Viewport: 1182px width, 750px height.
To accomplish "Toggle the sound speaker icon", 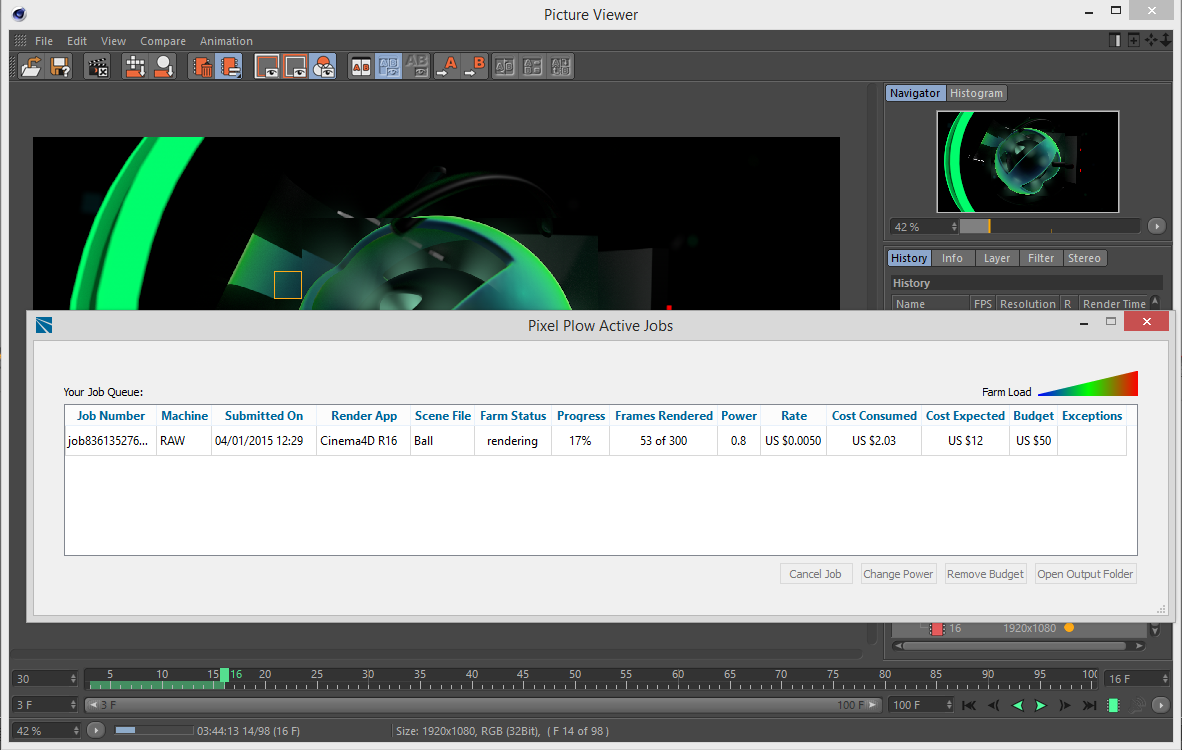I will (1138, 705).
